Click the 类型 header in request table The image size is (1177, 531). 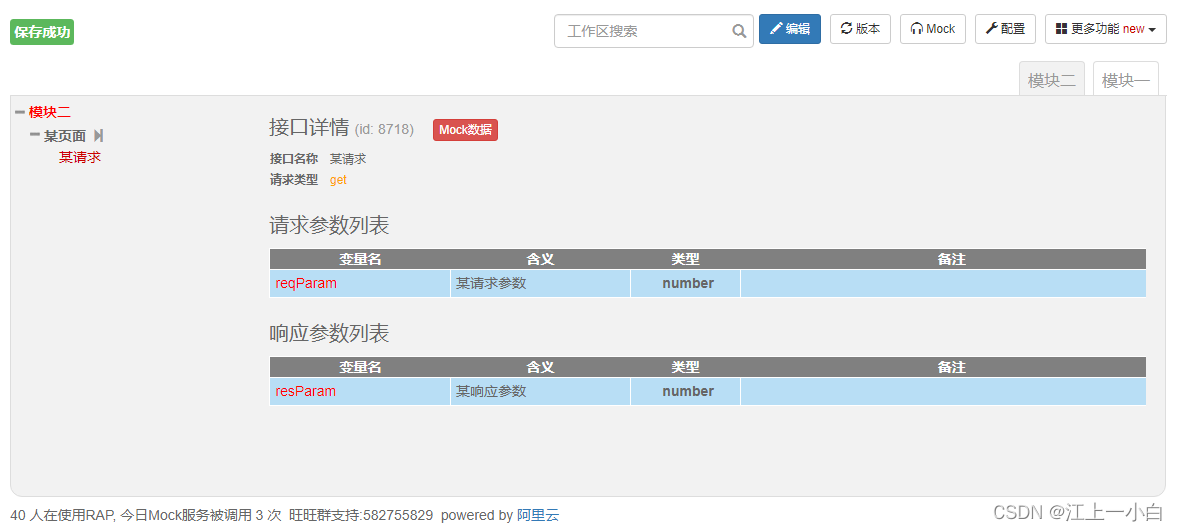coord(685,259)
